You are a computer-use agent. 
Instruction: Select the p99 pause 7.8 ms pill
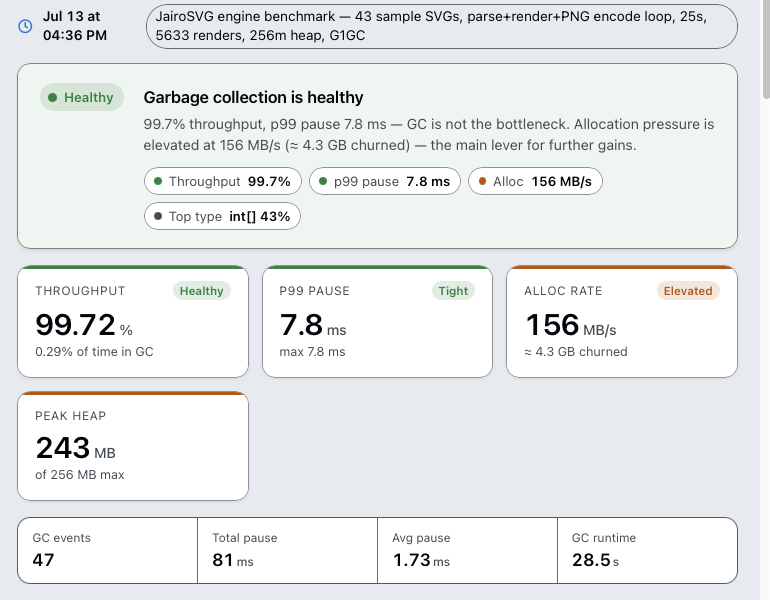click(x=385, y=181)
